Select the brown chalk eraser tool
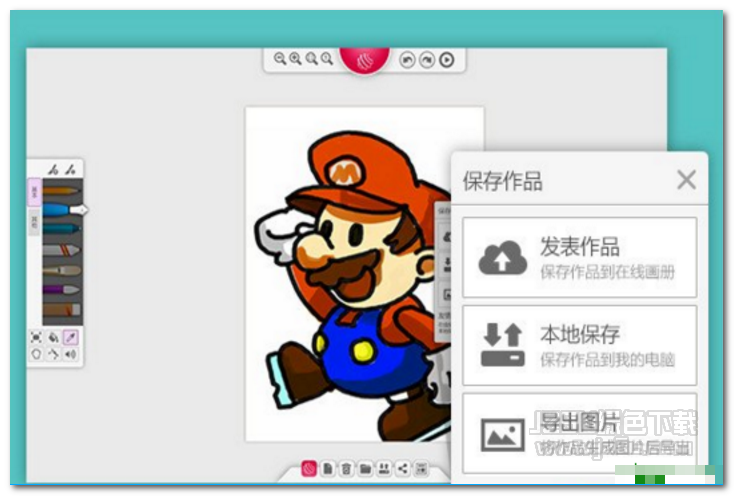 click(62, 310)
